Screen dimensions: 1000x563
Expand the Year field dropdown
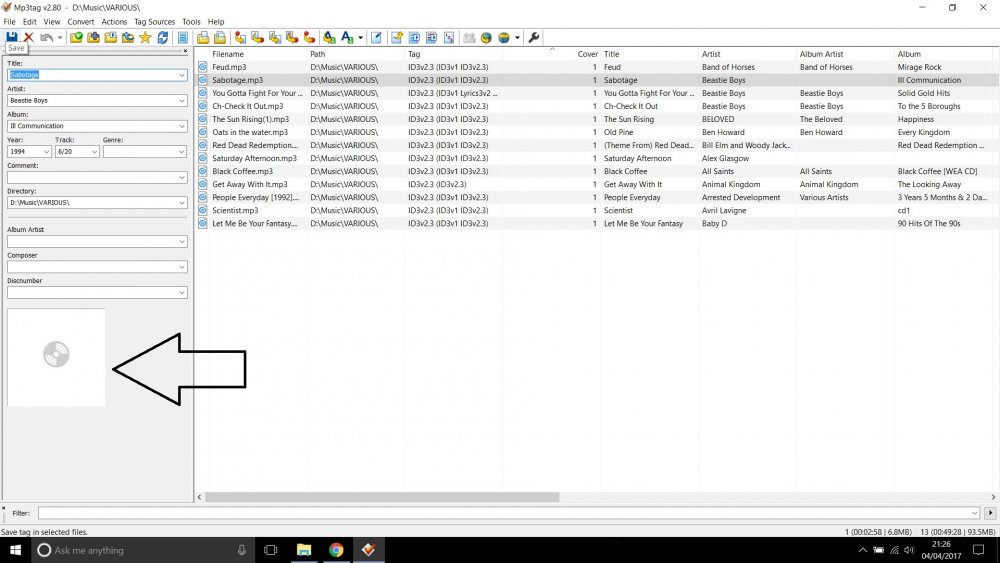[46, 151]
